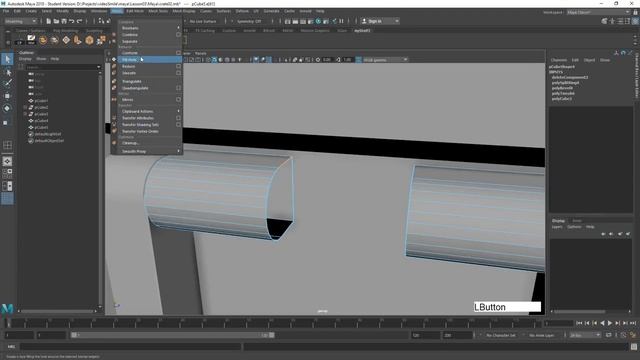The height and width of the screenshot is (360, 640).
Task: Open Modeling Toolkit icon at top right
Action: (x=604, y=21)
